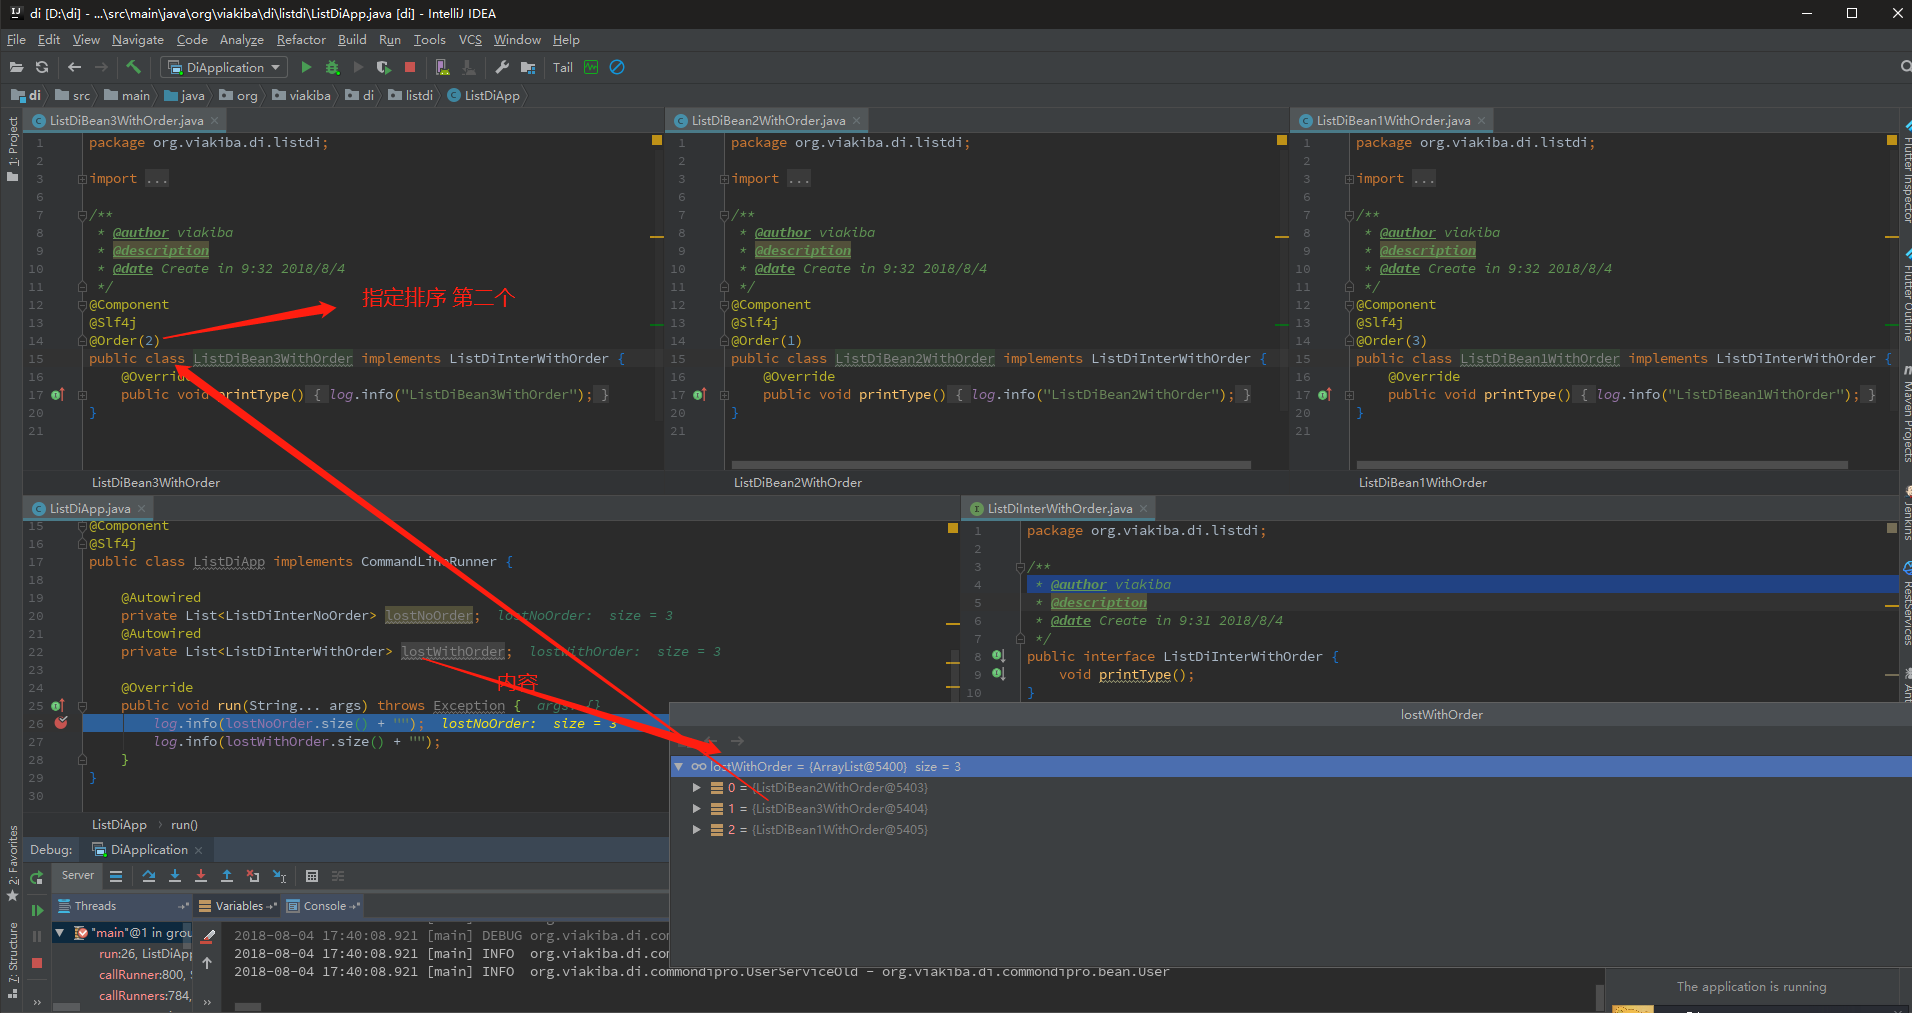This screenshot has width=1912, height=1013.
Task: Click the blue circle-slash toolbar icon
Action: tap(617, 67)
